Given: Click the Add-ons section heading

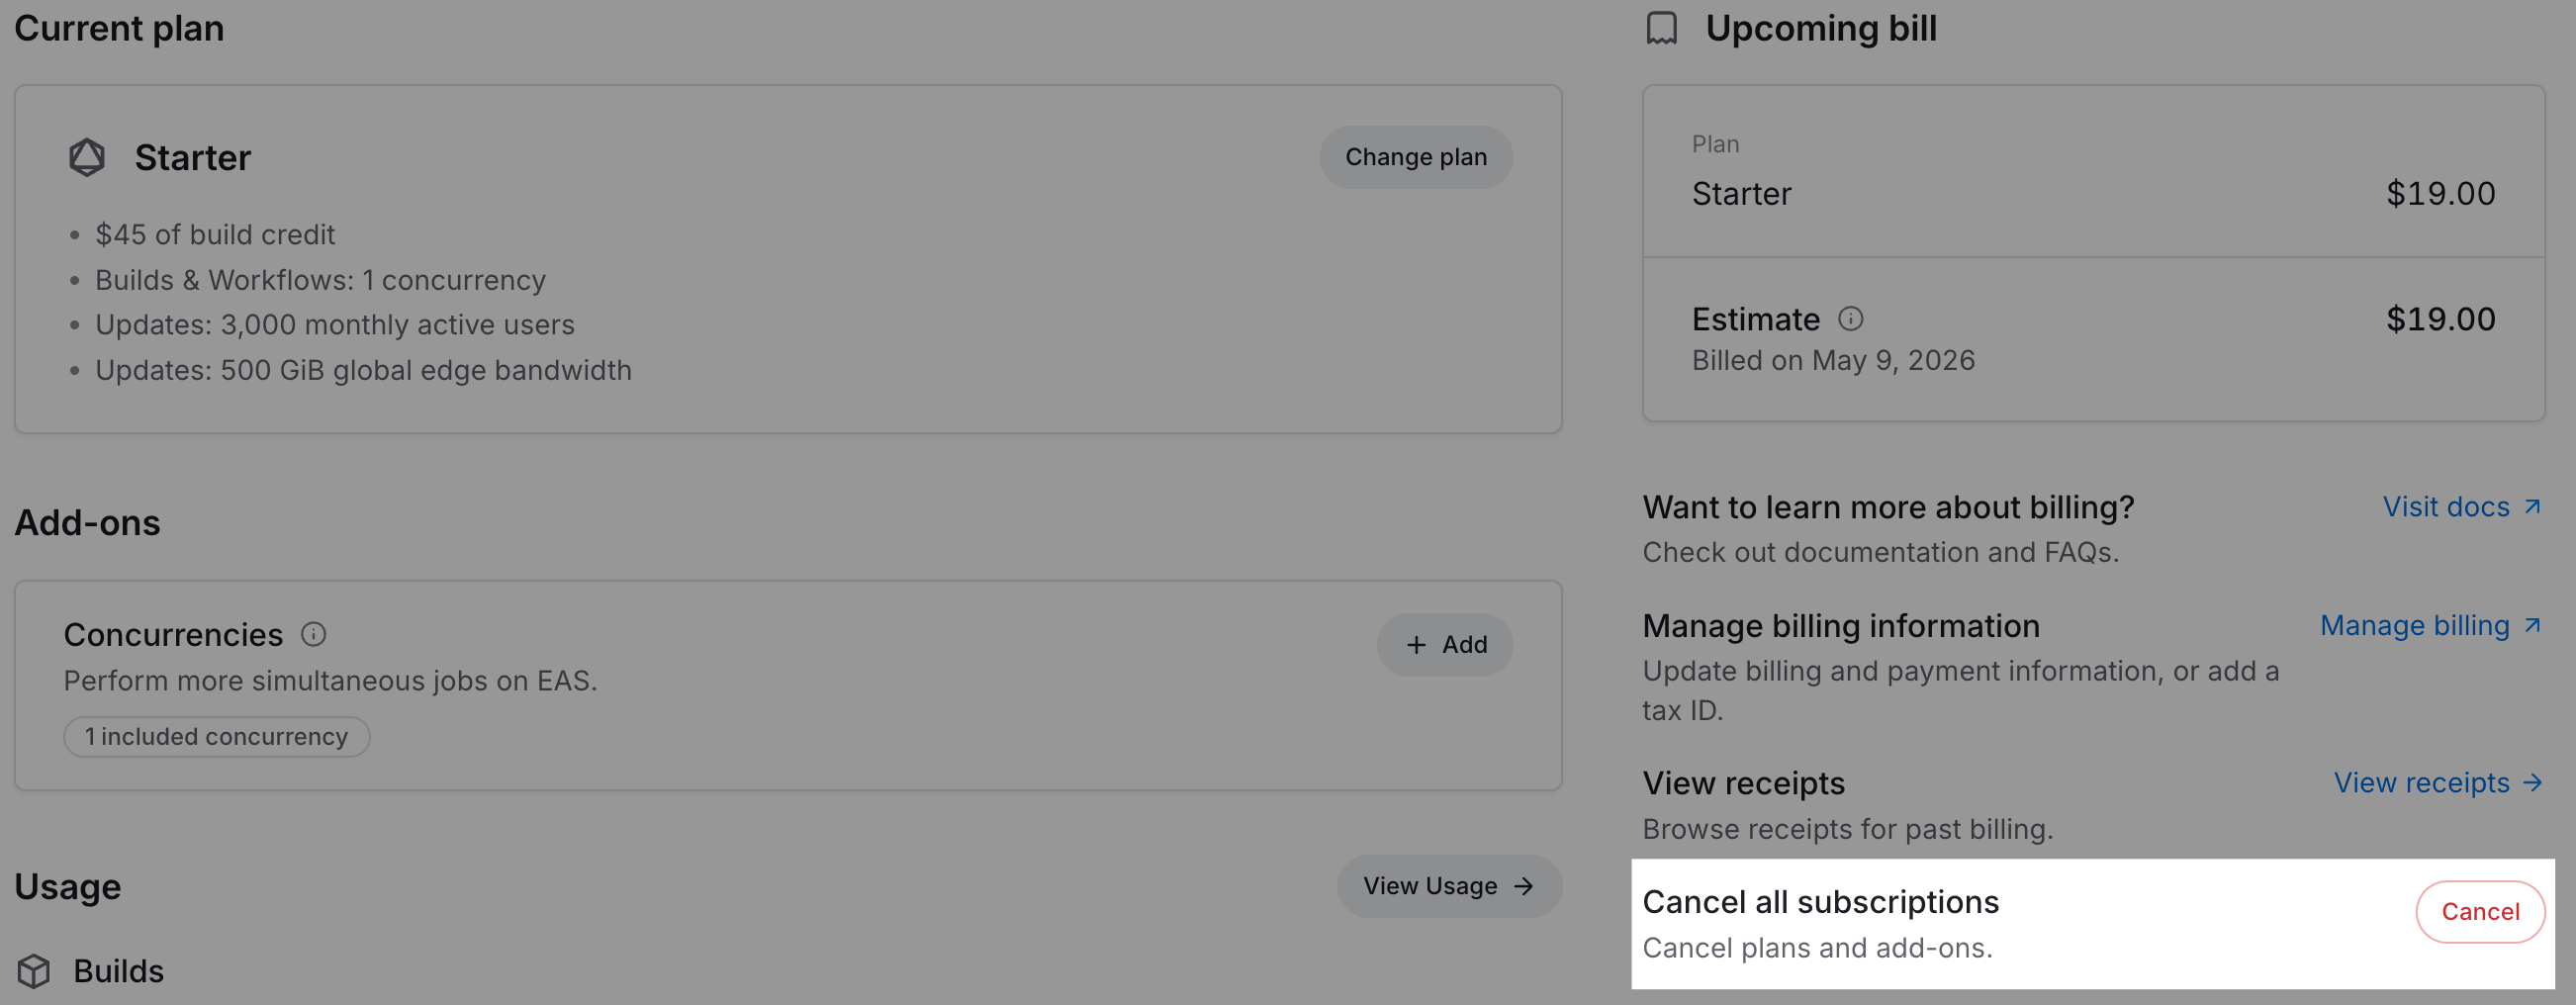Looking at the screenshot, I should click(87, 523).
